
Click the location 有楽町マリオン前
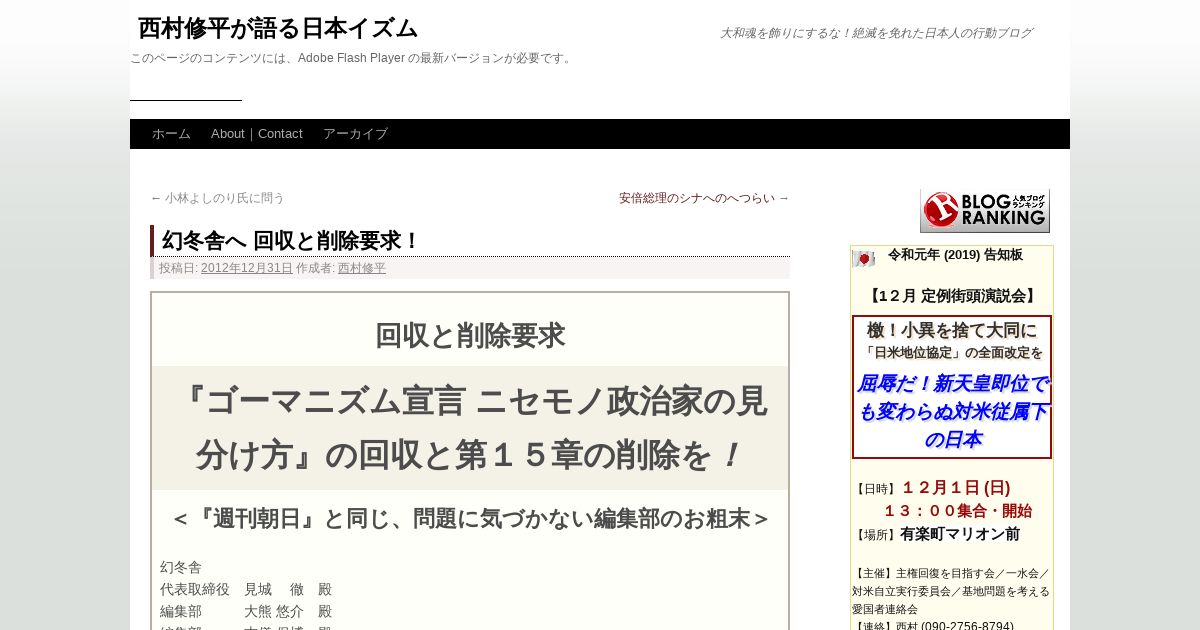960,534
